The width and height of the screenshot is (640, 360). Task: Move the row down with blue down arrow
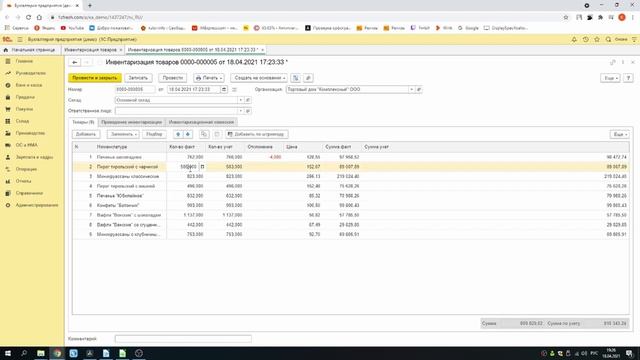(x=188, y=134)
